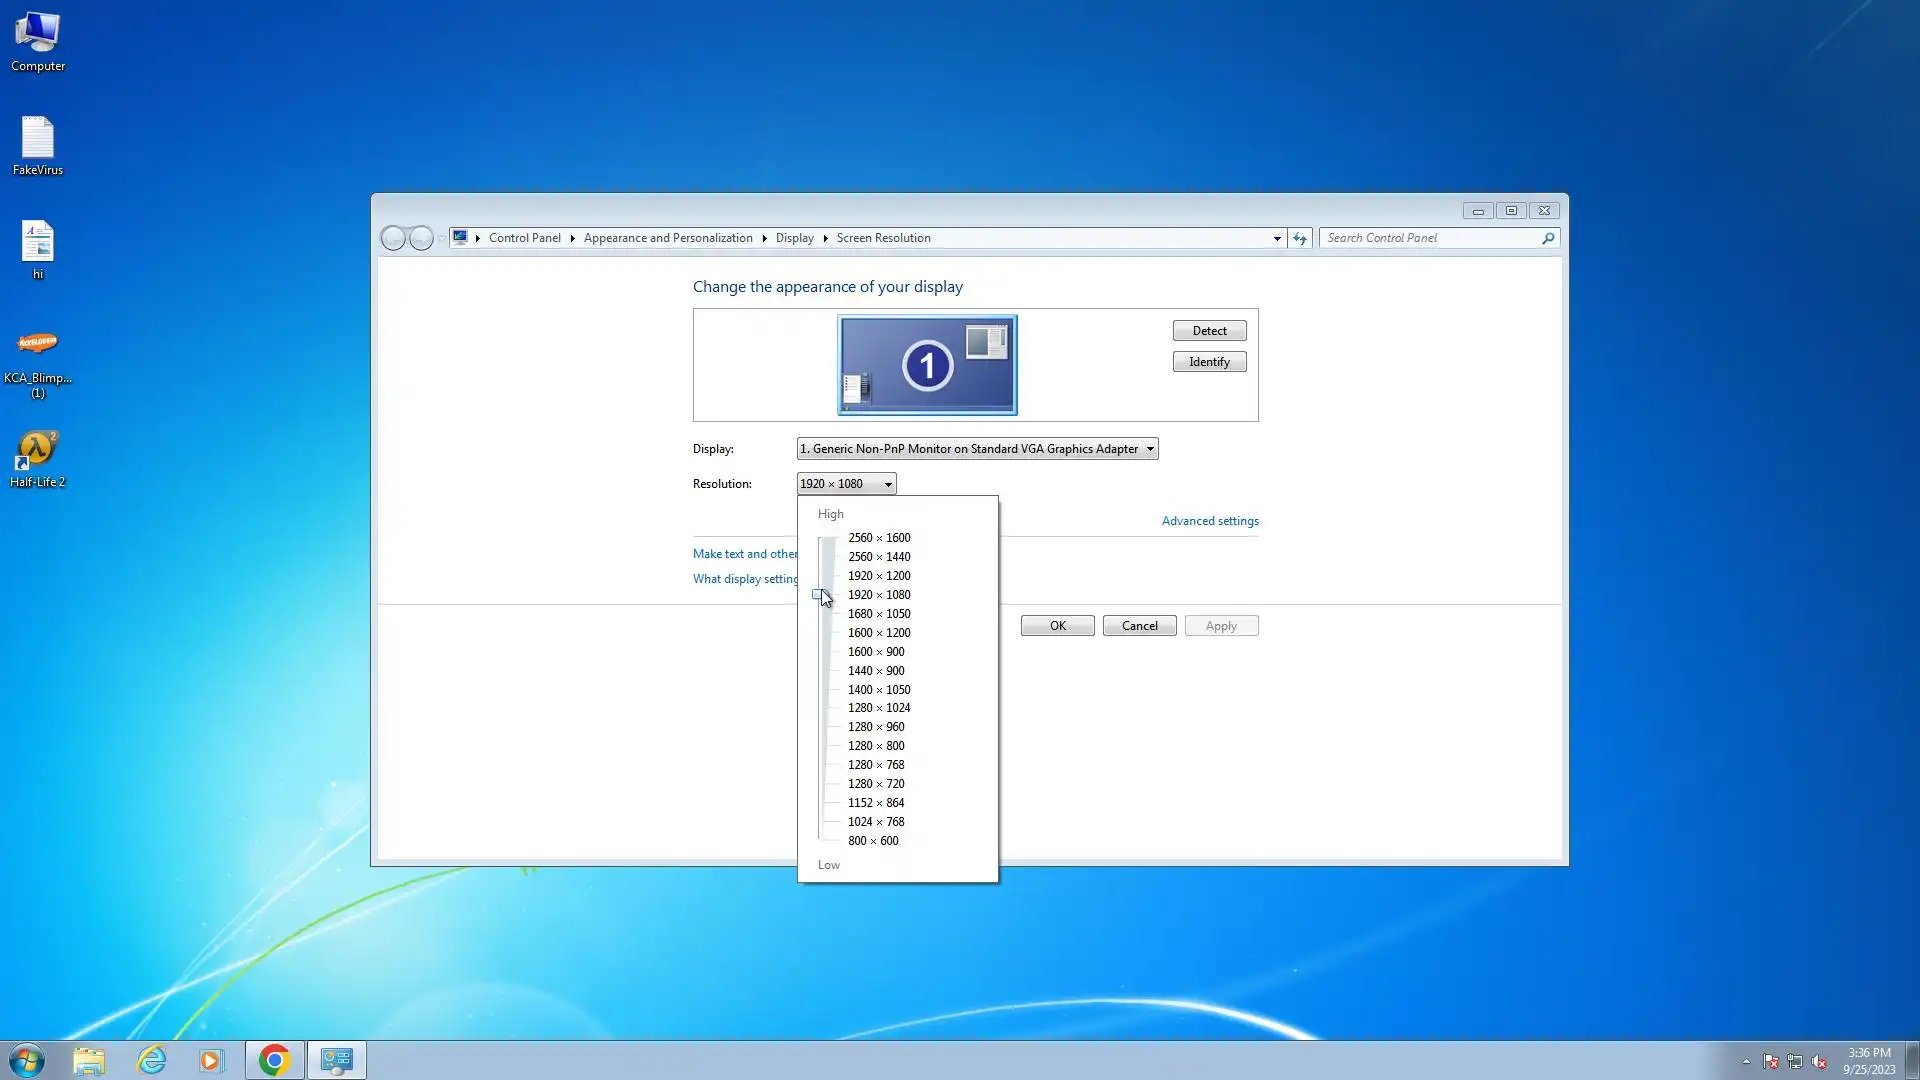Click the Detect button
Image resolution: width=1920 pixels, height=1080 pixels.
pyautogui.click(x=1209, y=331)
